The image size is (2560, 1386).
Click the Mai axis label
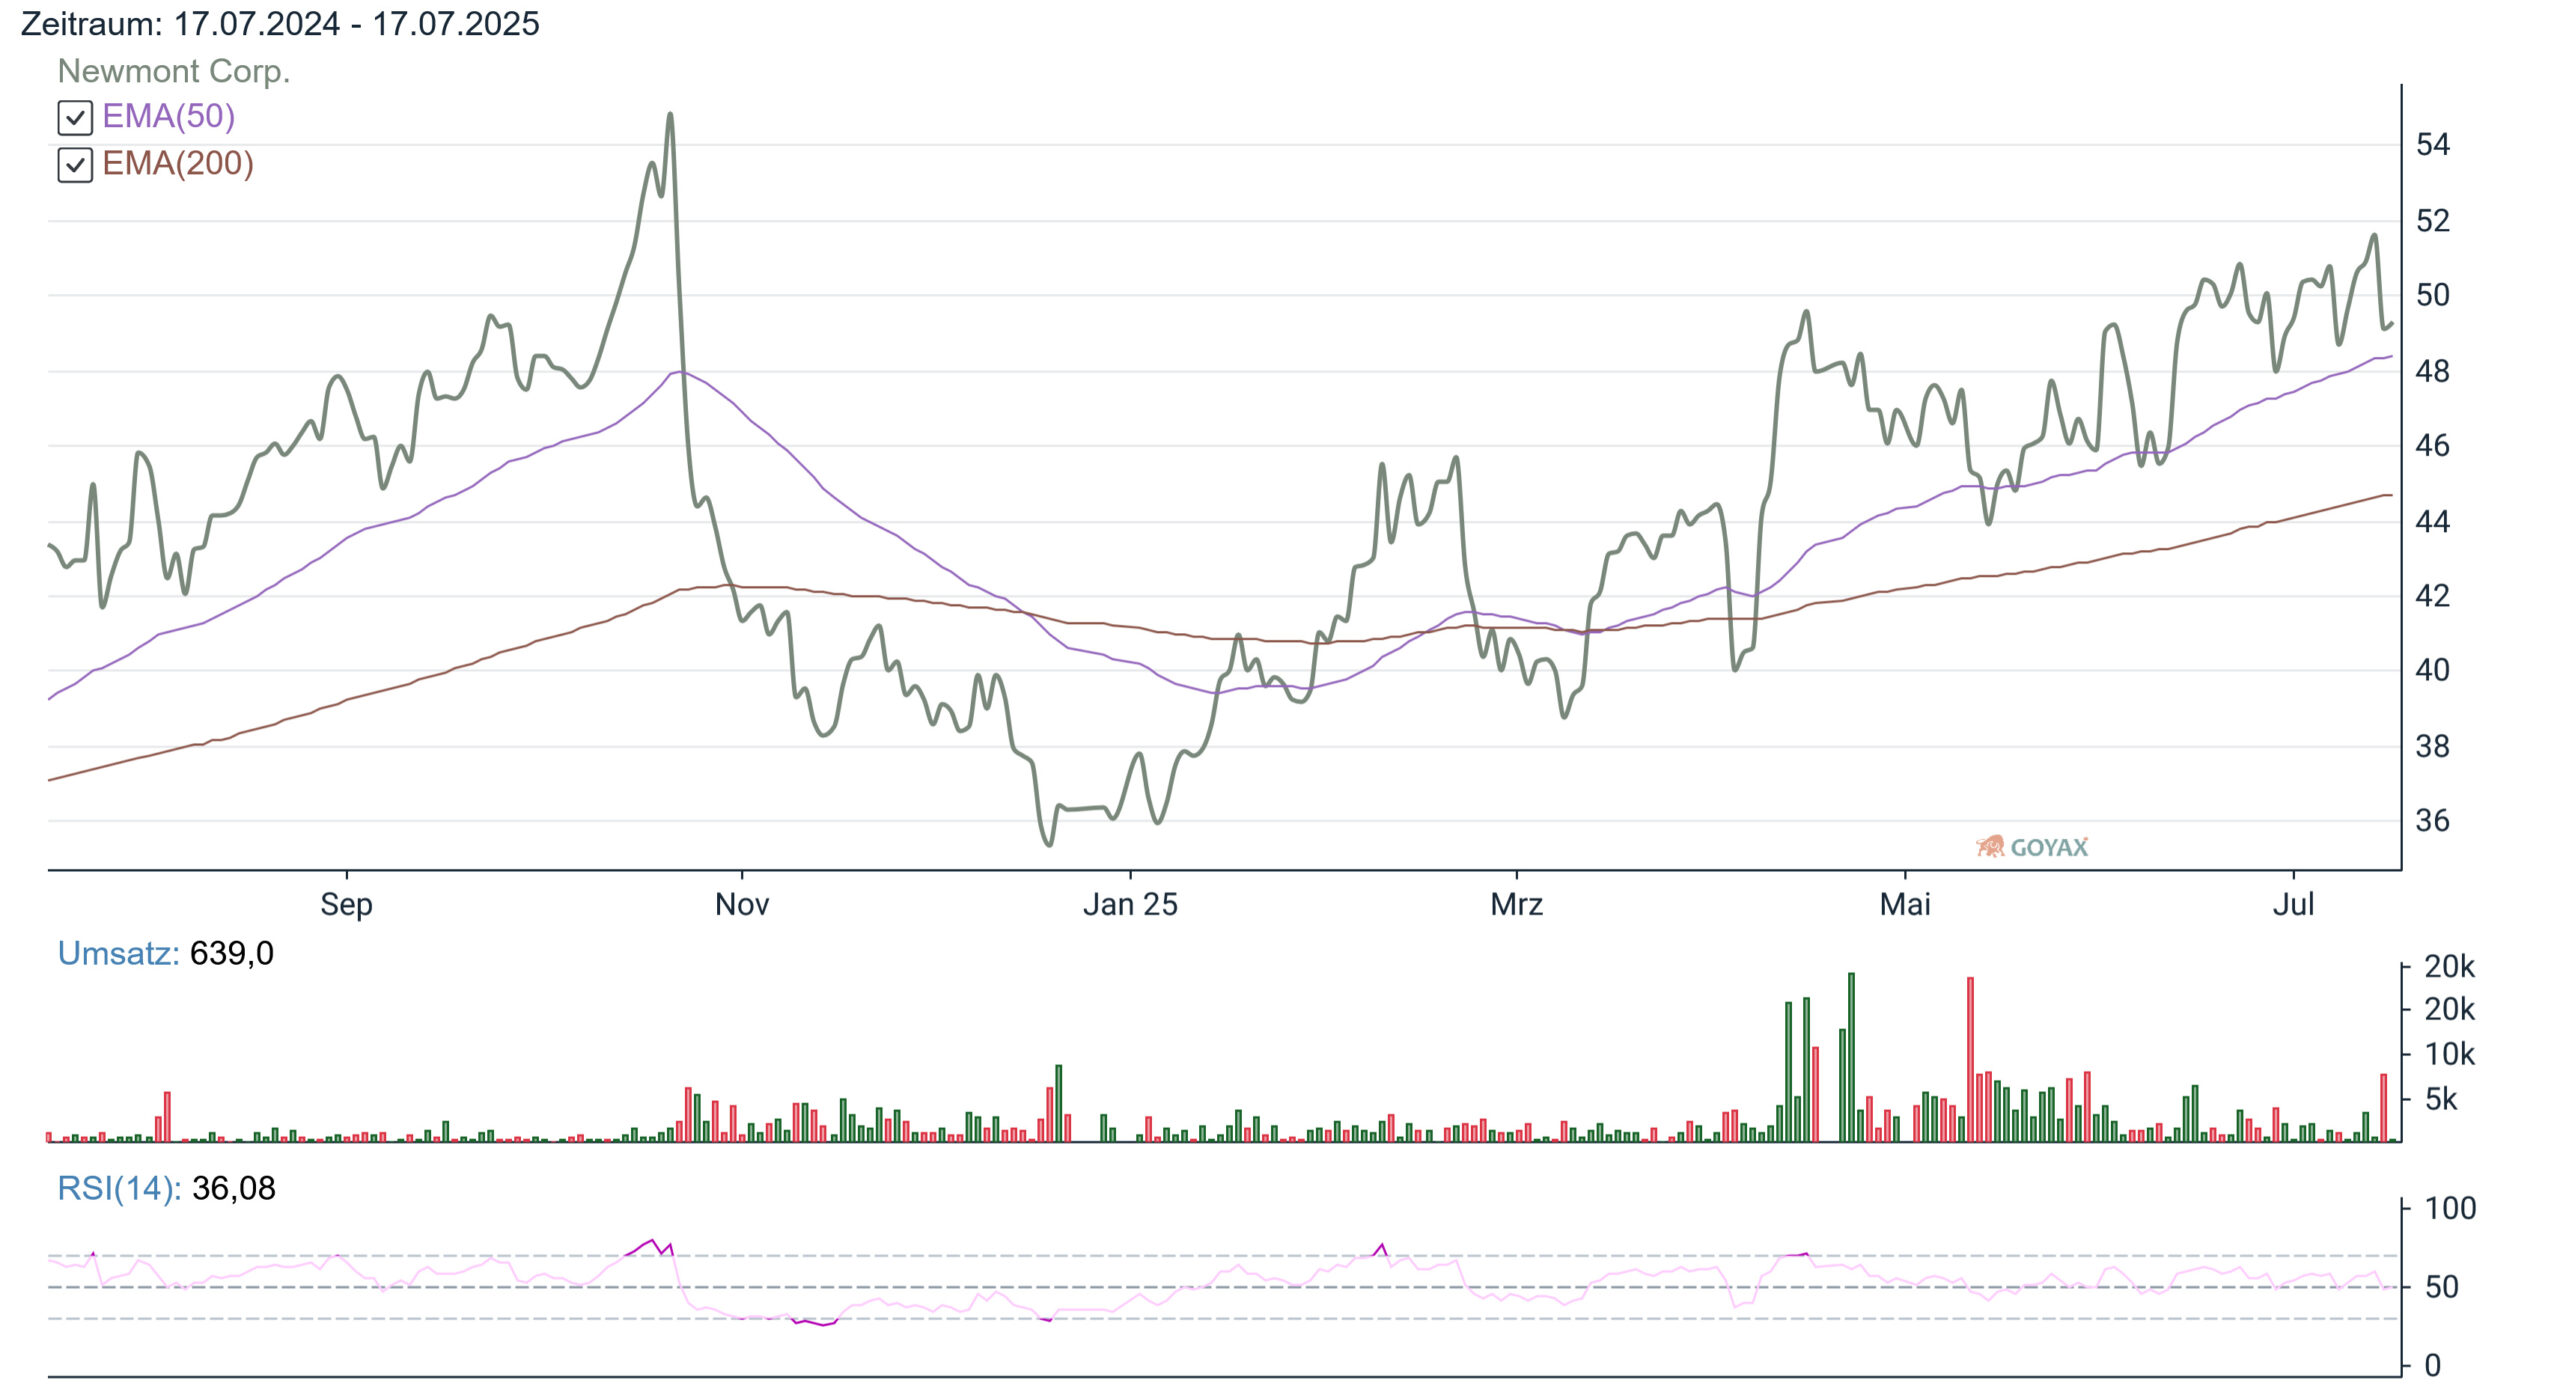[1905, 904]
